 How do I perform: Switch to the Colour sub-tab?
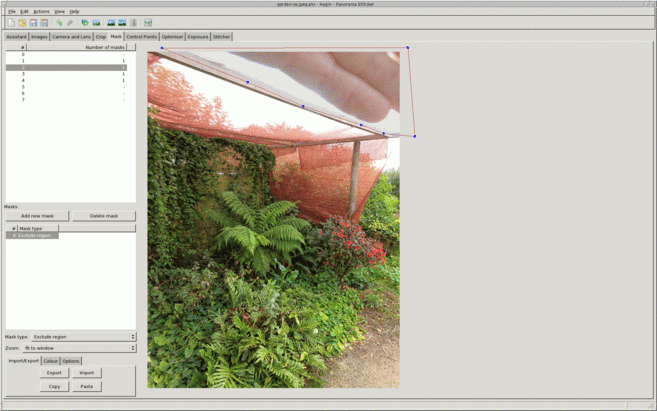click(51, 361)
